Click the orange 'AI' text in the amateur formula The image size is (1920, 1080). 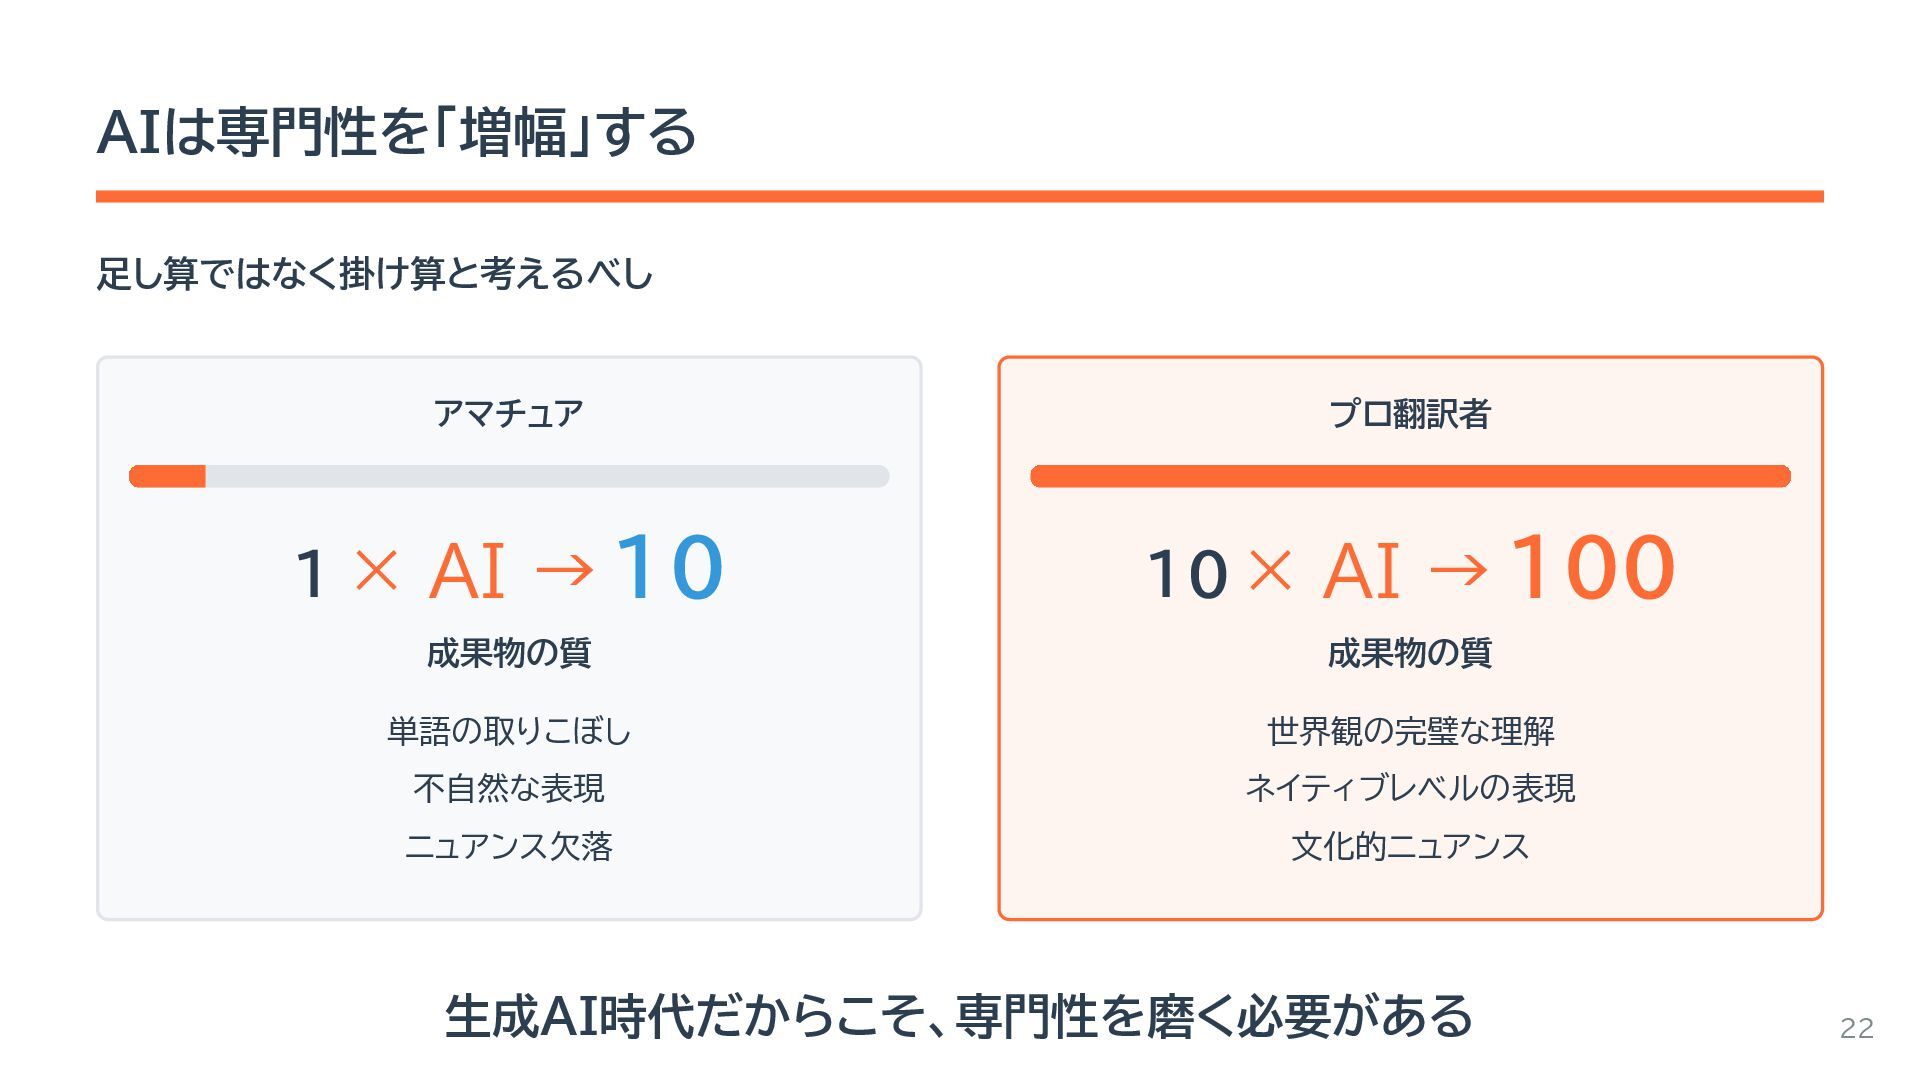click(x=467, y=572)
